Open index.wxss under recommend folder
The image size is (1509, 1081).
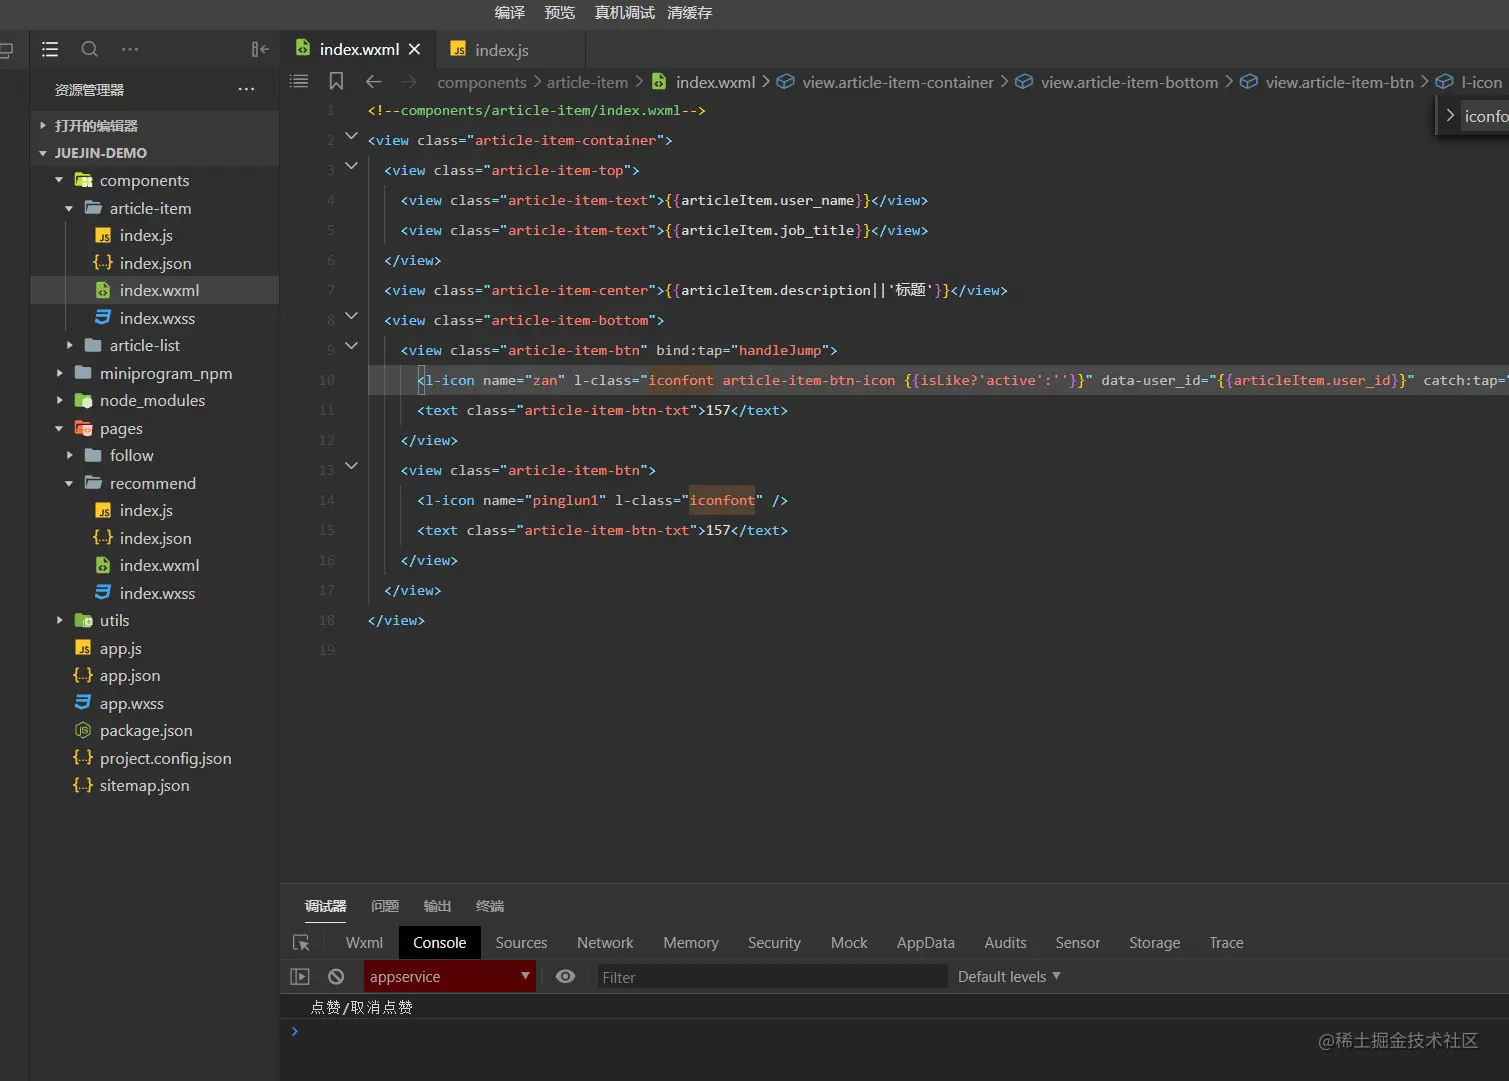tap(155, 593)
